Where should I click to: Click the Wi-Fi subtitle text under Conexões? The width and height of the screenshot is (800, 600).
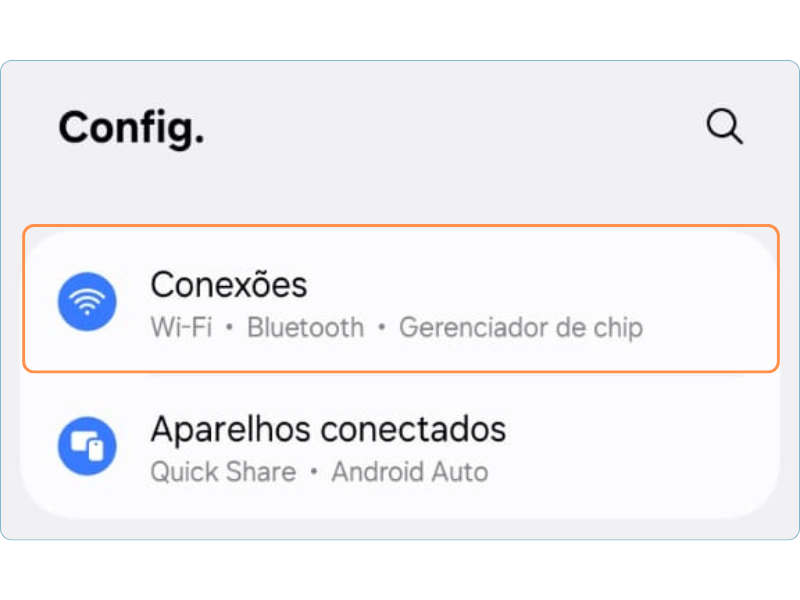(180, 328)
